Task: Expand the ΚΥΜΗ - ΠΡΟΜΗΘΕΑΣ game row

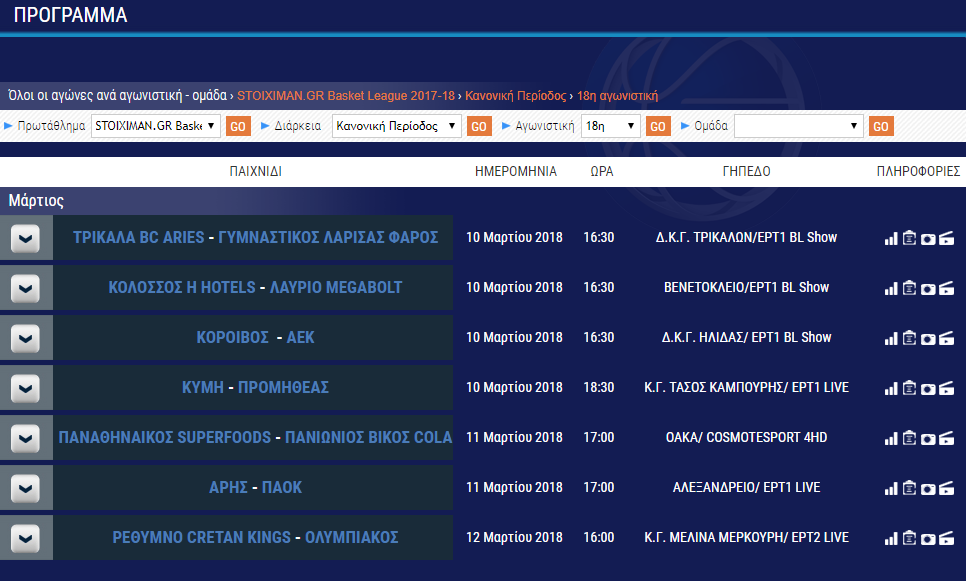Action: tap(25, 388)
